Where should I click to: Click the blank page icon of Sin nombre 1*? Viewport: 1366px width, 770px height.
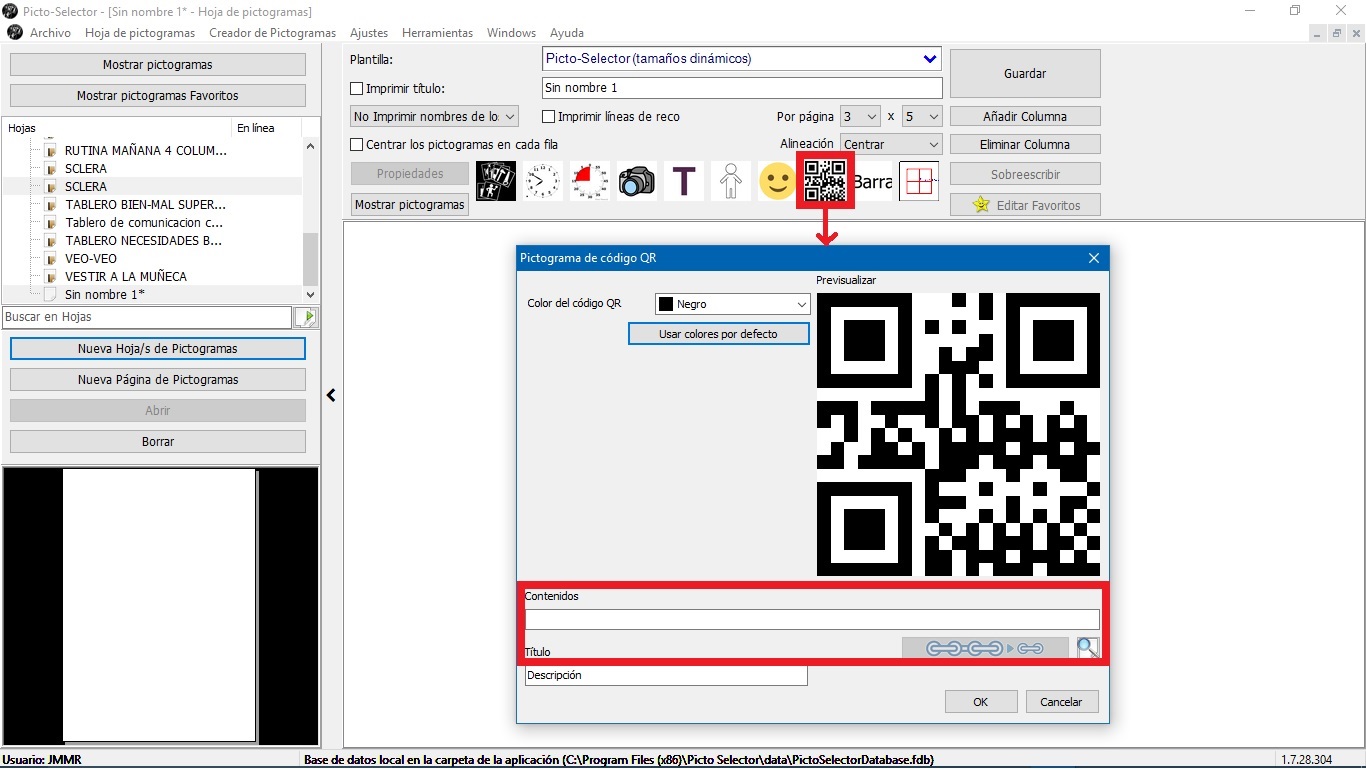[x=50, y=295]
